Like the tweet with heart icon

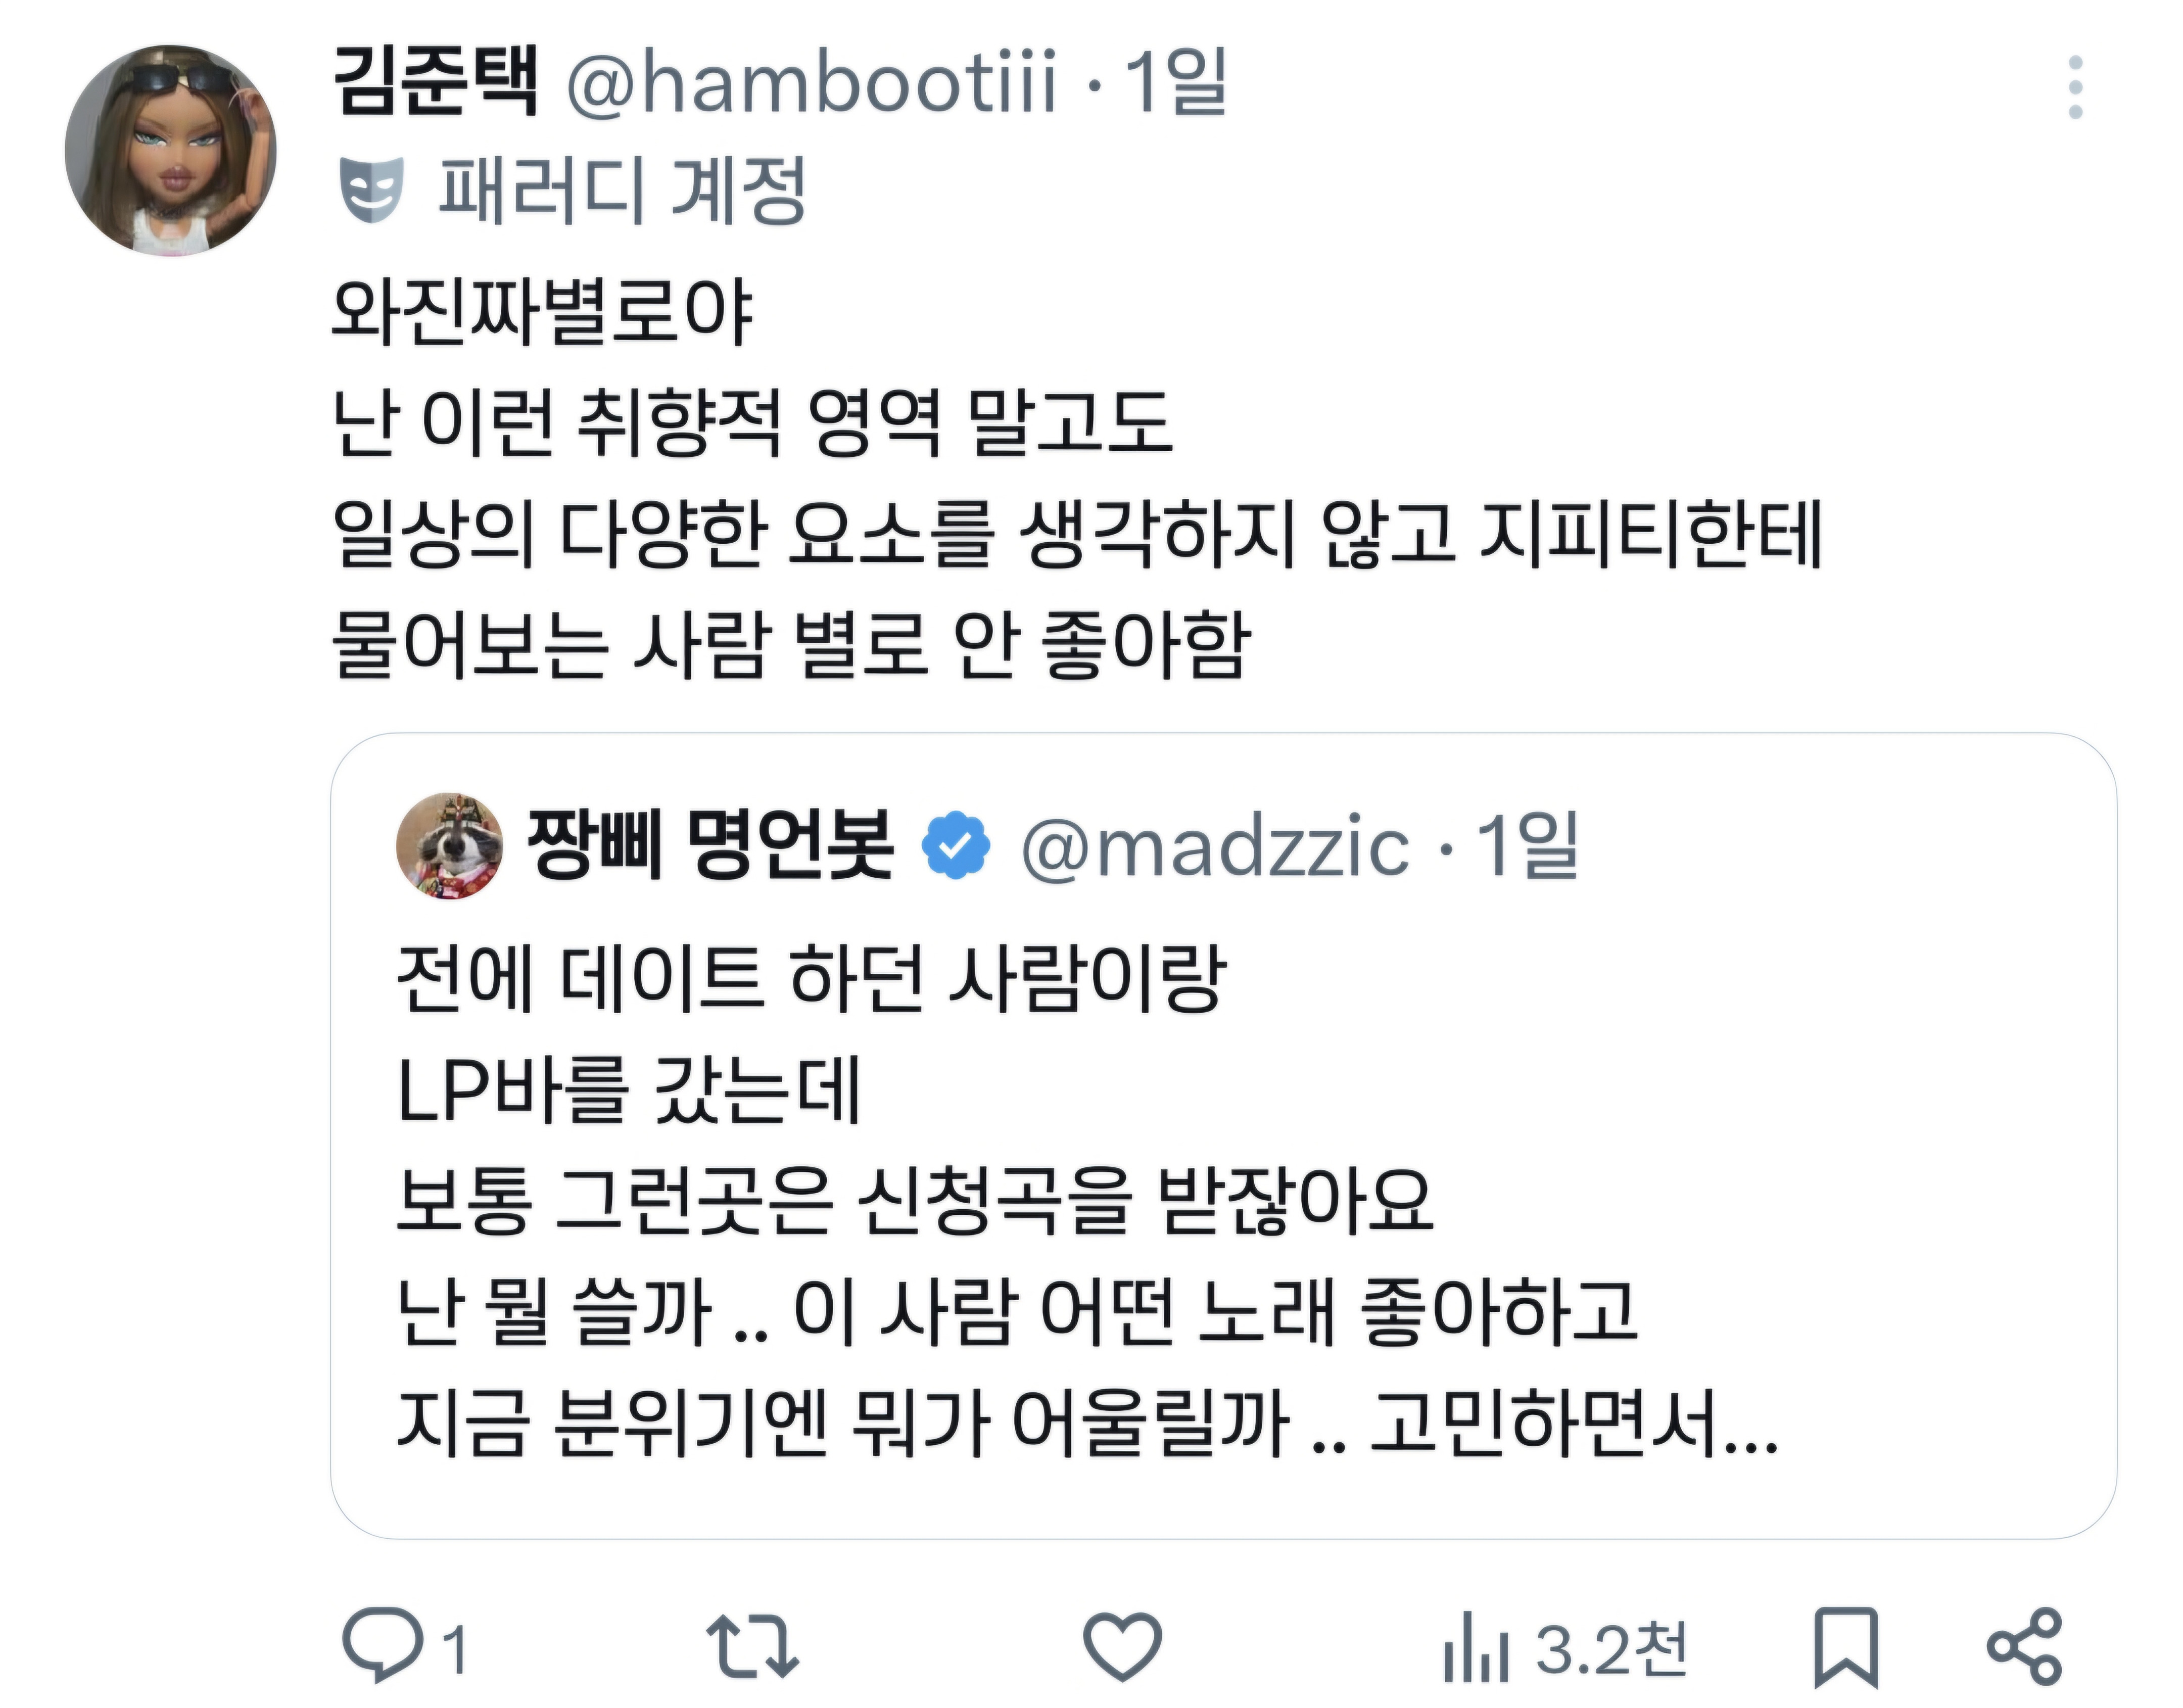(x=1123, y=1645)
